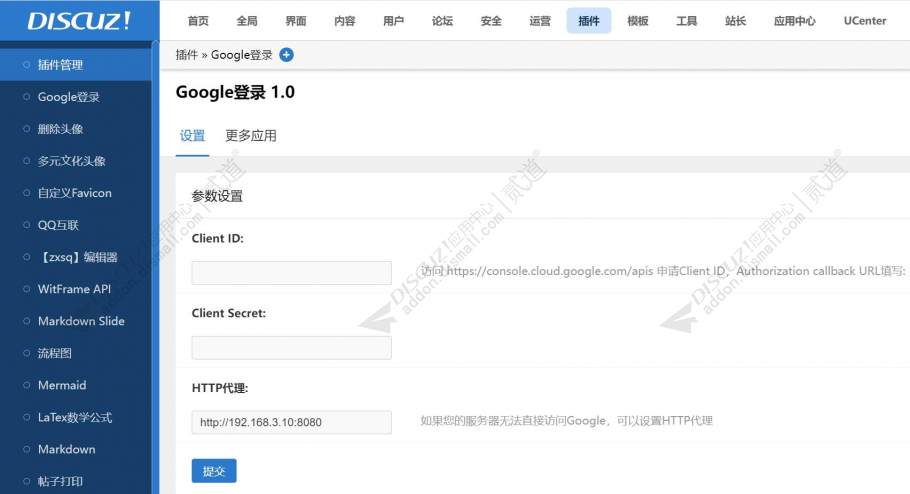The width and height of the screenshot is (910, 494).
Task: Open 【zxsq】编辑器 in the sidebar
Action: point(76,257)
